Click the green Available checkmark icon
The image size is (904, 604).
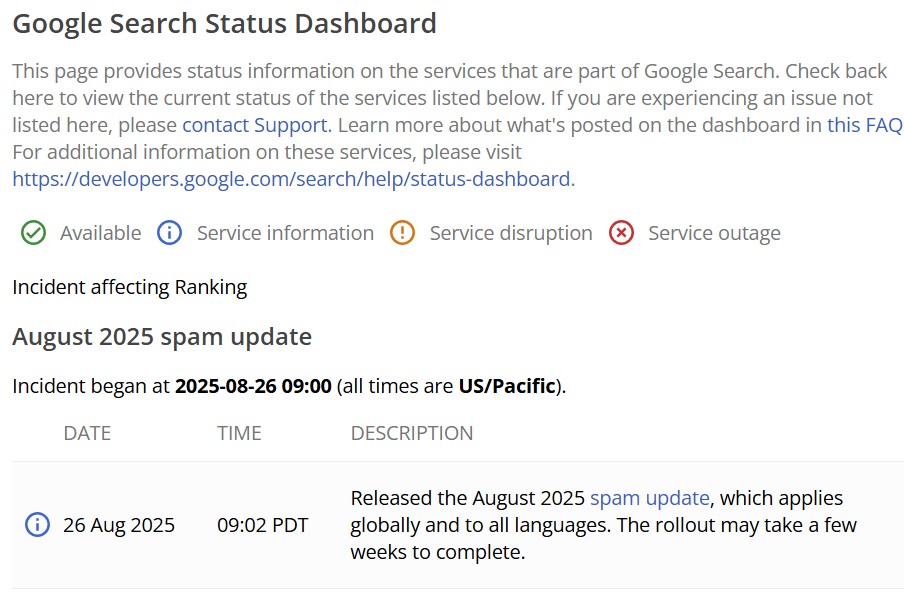coord(34,233)
